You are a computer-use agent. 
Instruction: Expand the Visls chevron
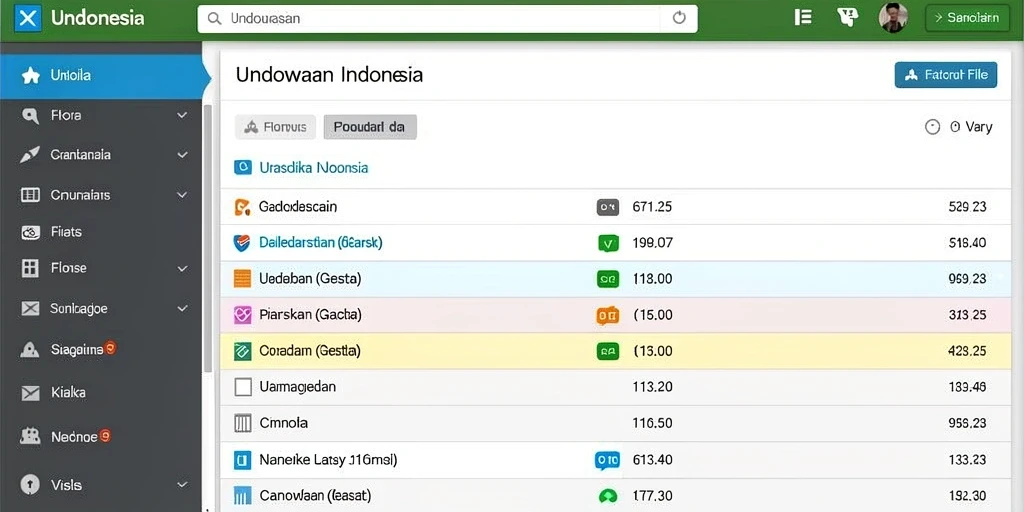[x=182, y=485]
